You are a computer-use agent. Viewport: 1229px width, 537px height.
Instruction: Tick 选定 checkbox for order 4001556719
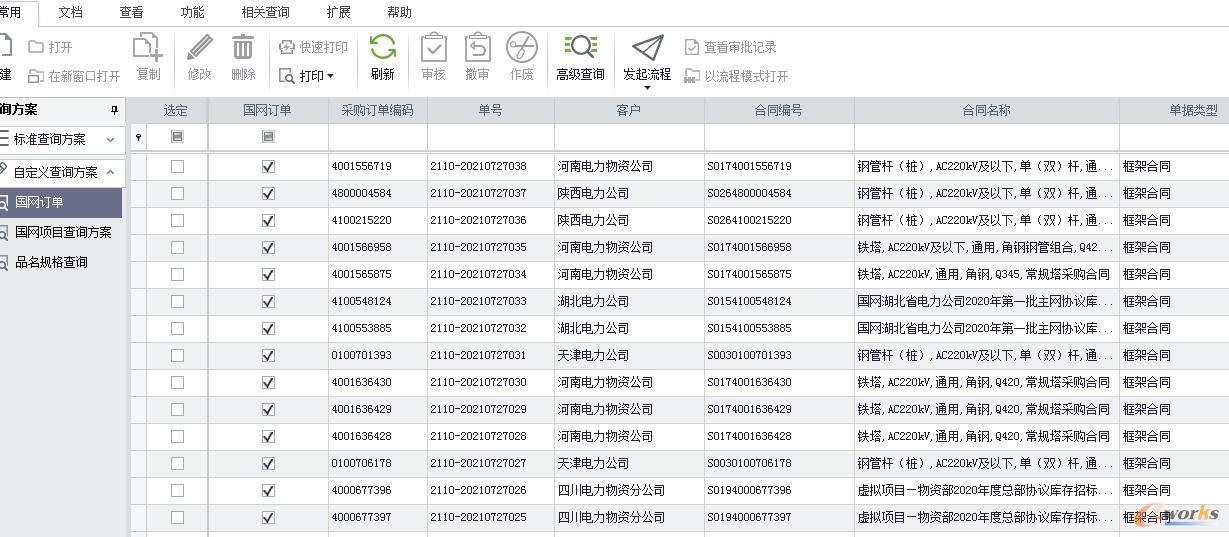[177, 166]
